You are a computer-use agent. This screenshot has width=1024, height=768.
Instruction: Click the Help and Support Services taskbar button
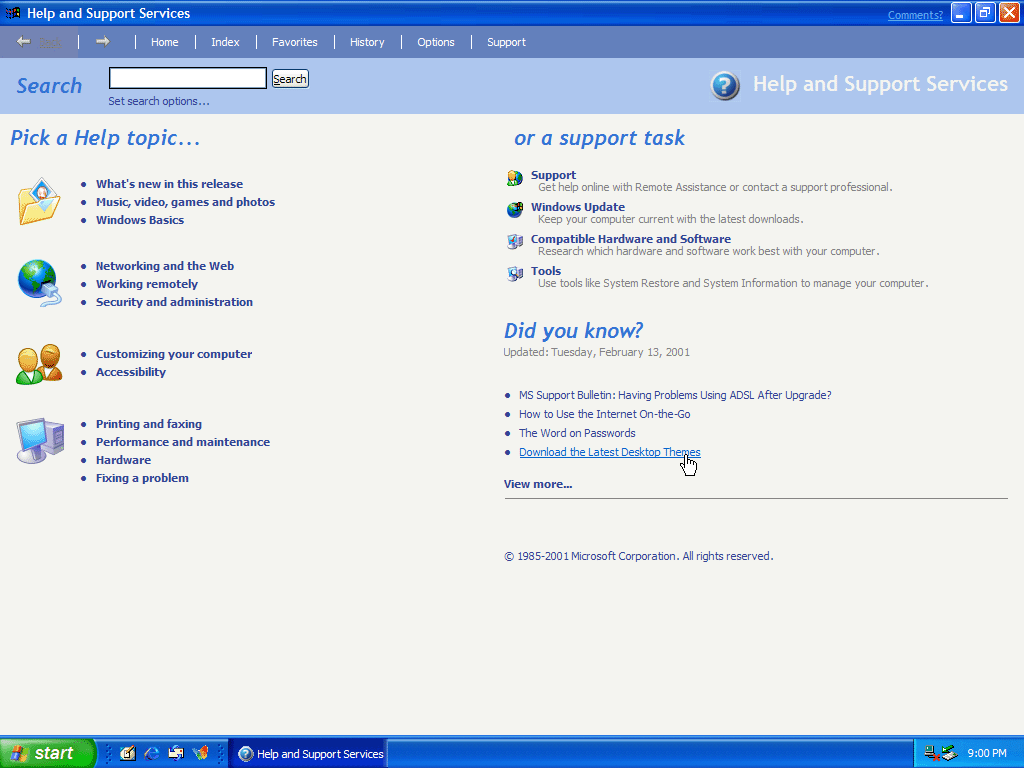pos(310,754)
